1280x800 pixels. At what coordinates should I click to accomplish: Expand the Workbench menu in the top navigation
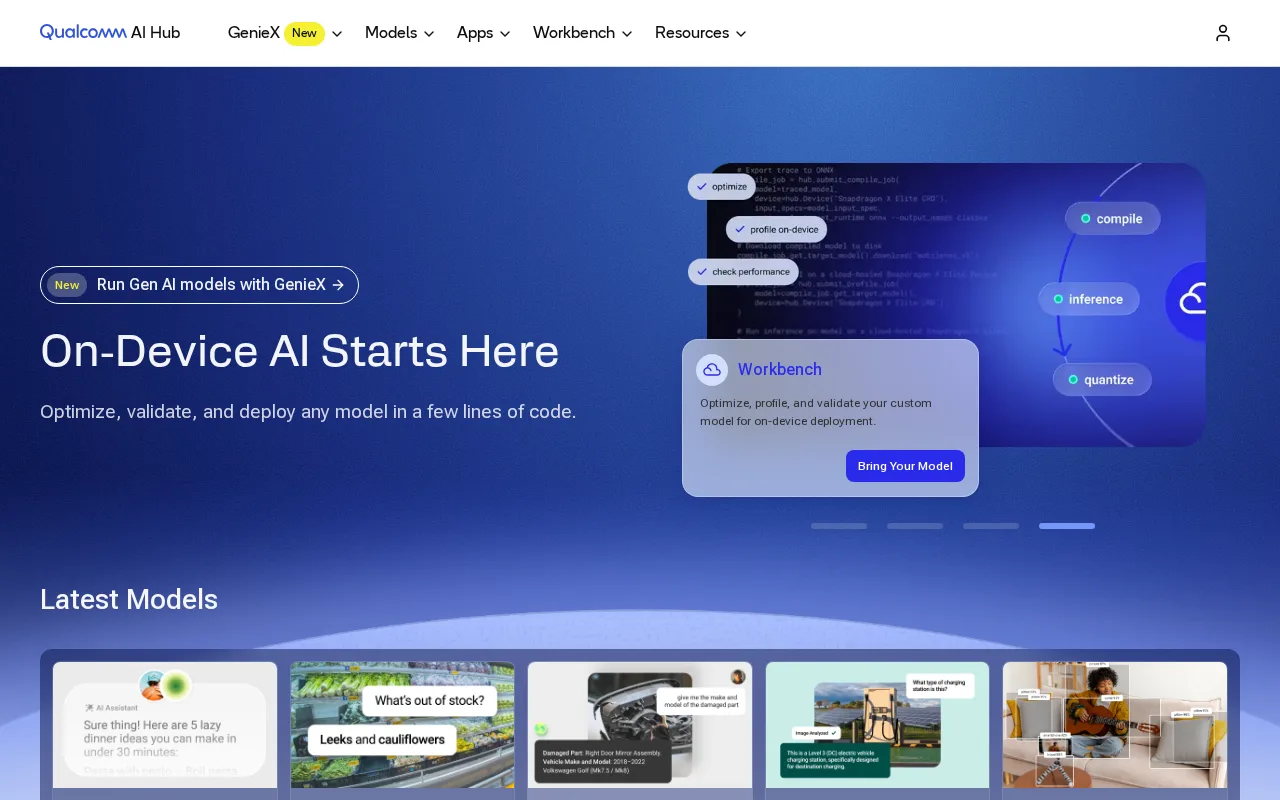(x=583, y=33)
